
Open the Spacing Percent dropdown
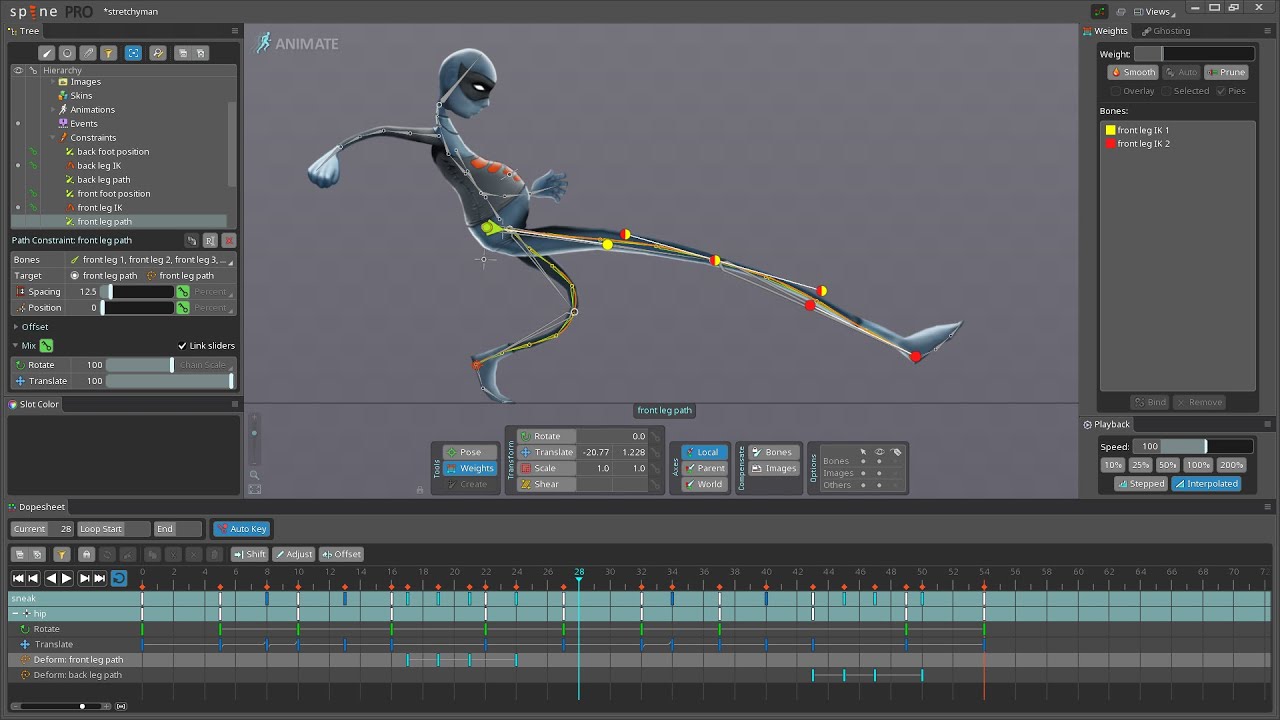click(212, 292)
